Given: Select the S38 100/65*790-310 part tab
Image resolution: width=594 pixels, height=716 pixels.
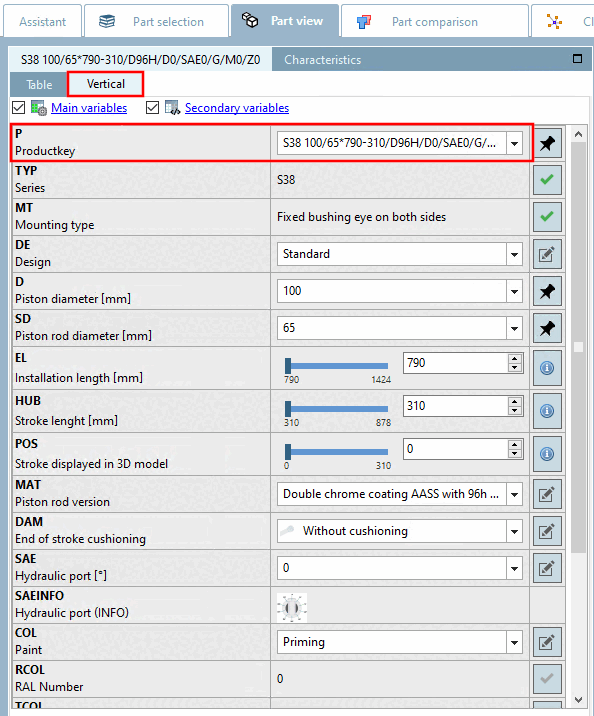Looking at the screenshot, I should (x=141, y=60).
